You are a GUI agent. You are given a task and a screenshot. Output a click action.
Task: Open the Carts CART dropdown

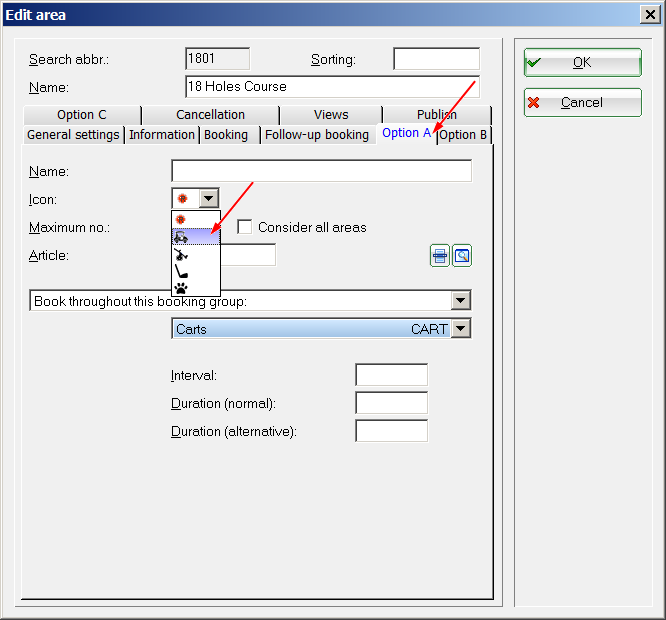point(460,328)
